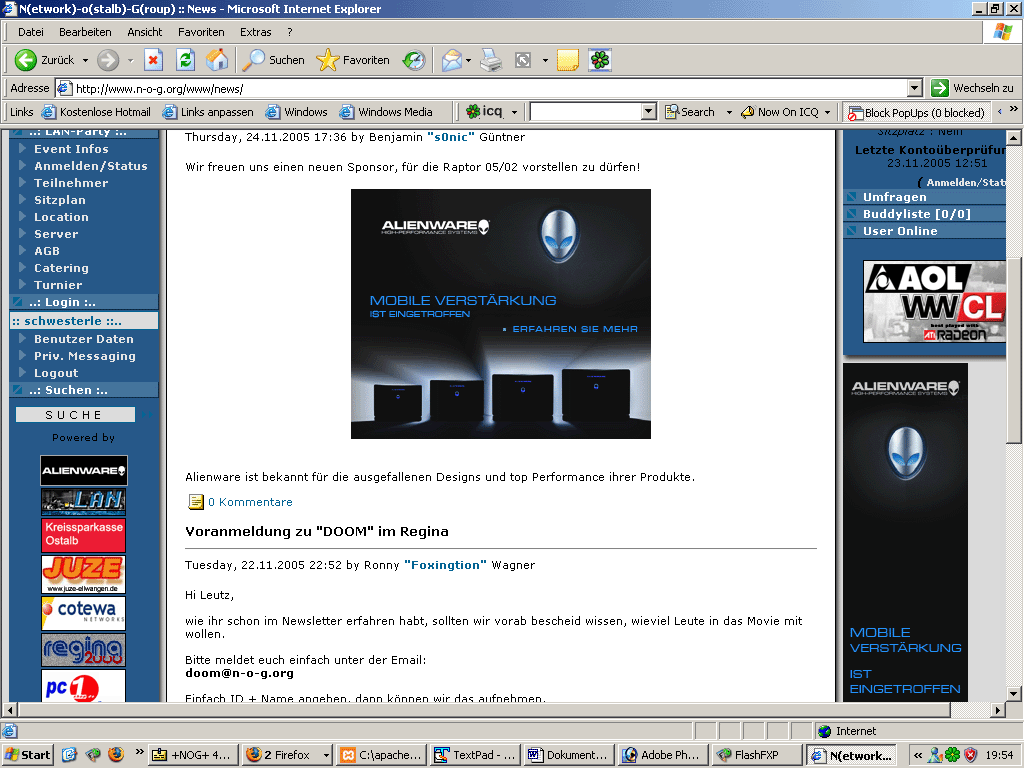Click the comment note icon beside Kommentare

[196, 502]
